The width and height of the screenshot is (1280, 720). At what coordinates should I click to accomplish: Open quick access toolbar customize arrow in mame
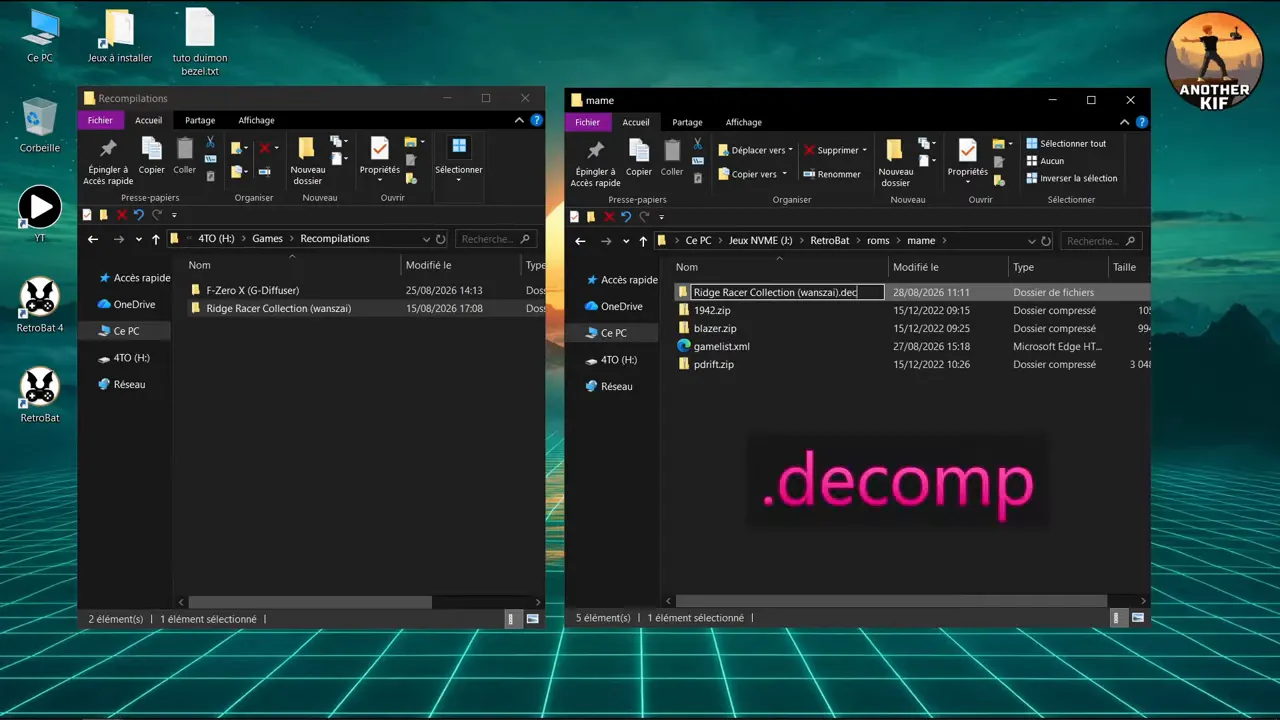(x=661, y=216)
